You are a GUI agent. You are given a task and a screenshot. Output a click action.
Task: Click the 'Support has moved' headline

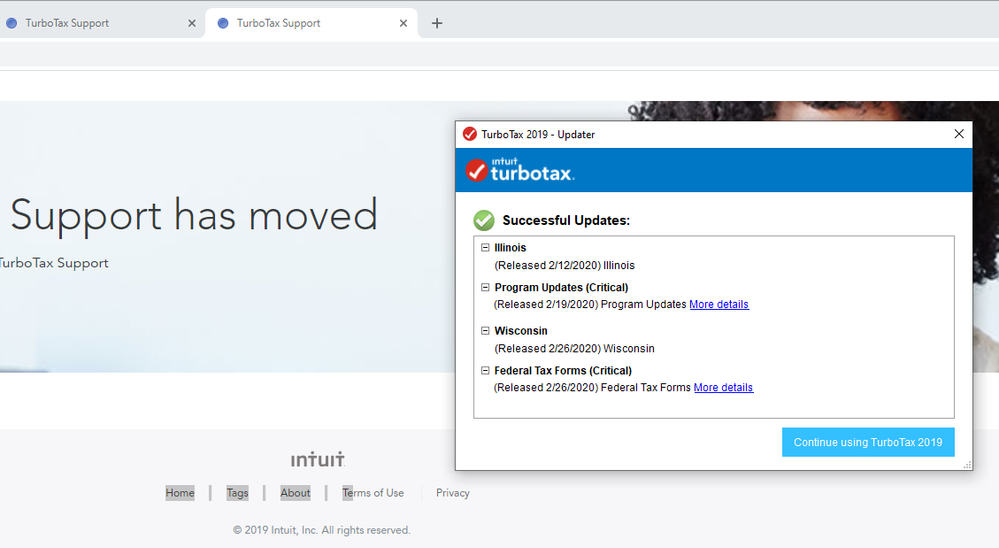(194, 215)
